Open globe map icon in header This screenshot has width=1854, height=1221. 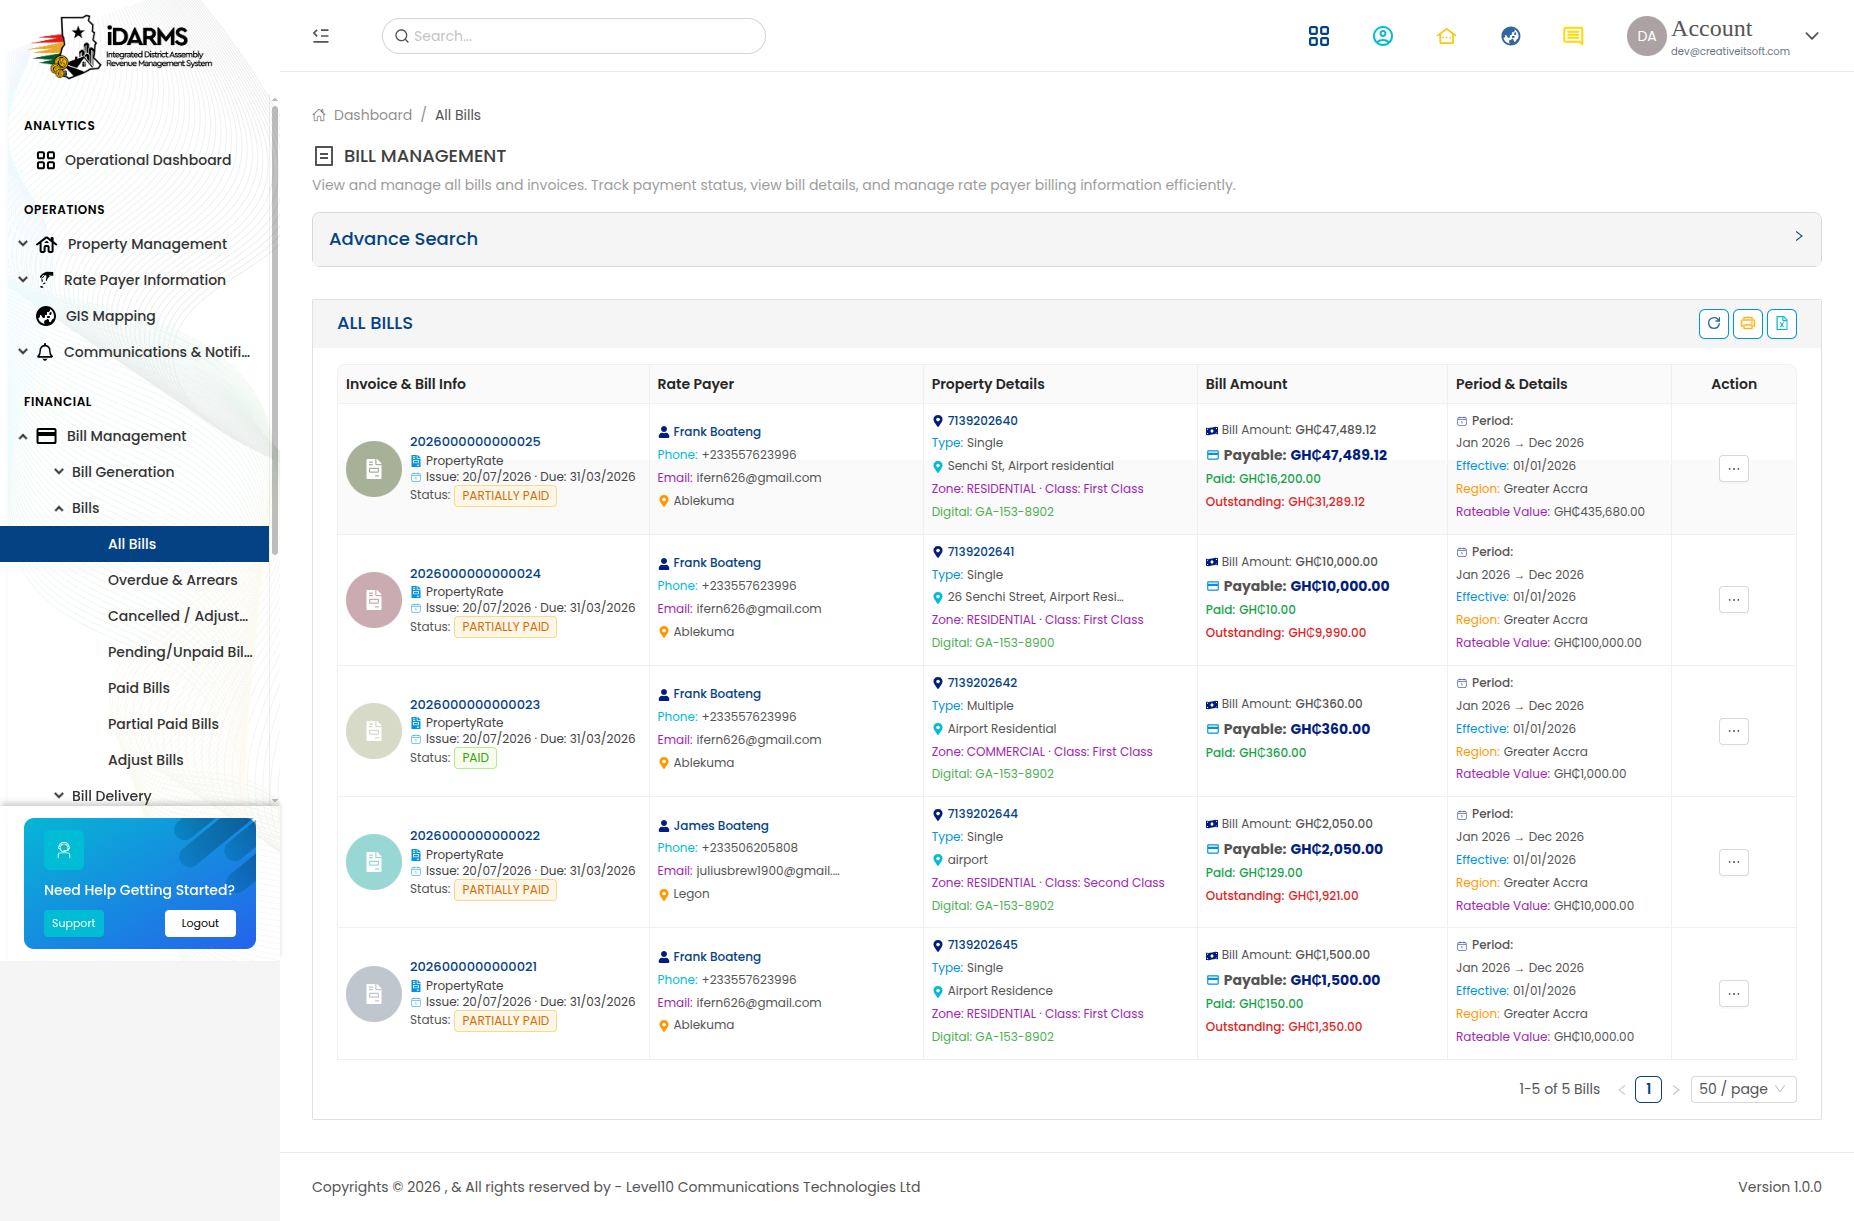point(1511,36)
